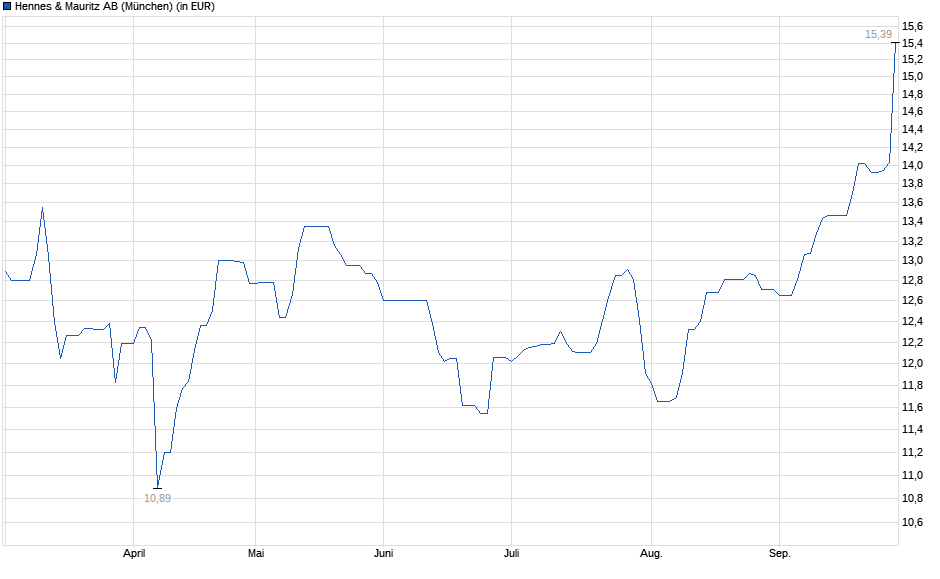
Task: Click the '14,8' price axis label
Action: click(912, 94)
